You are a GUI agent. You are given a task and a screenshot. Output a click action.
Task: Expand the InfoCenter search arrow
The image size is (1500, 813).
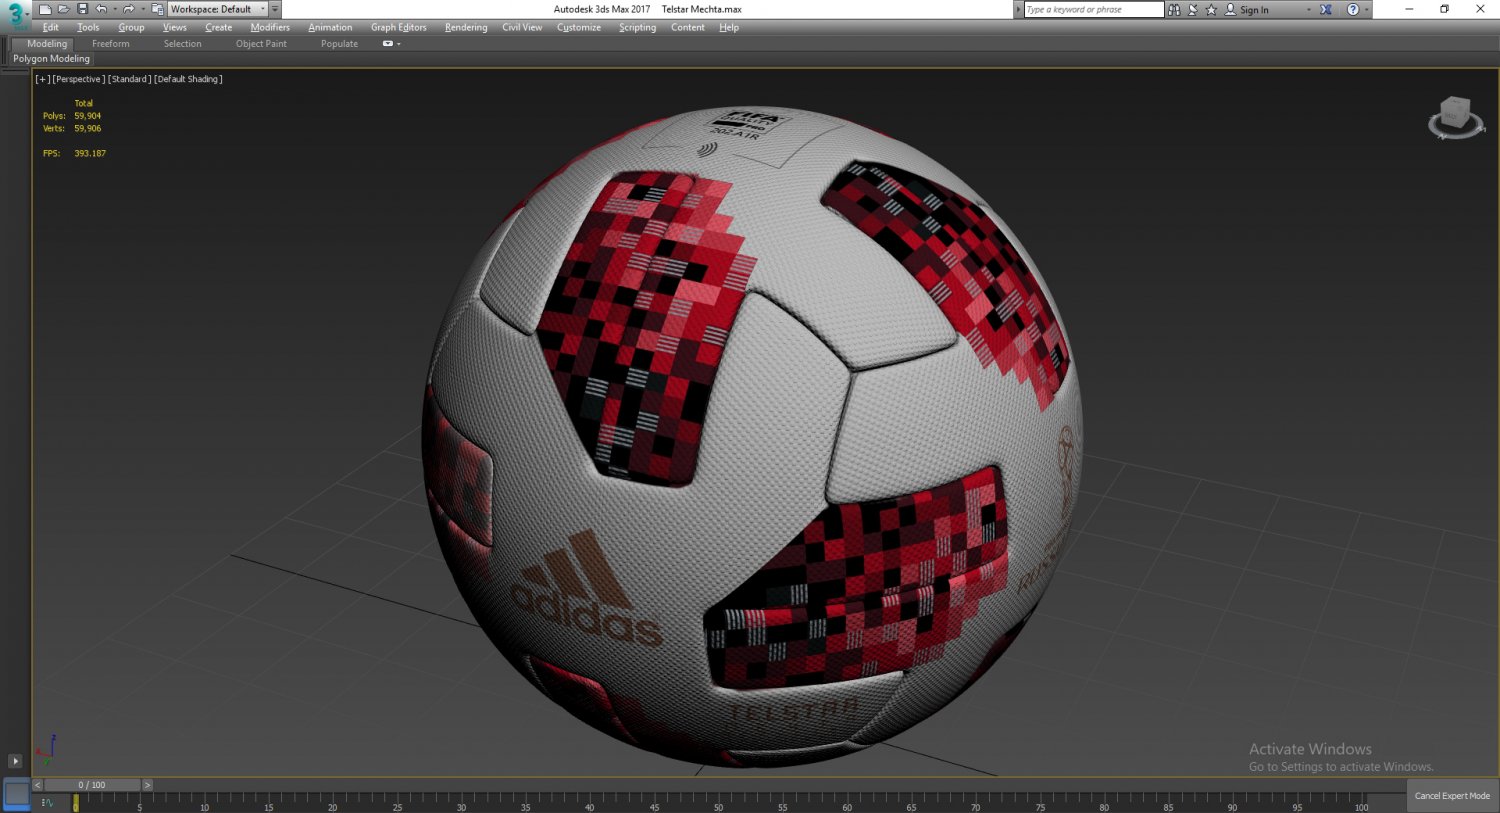[1018, 9]
